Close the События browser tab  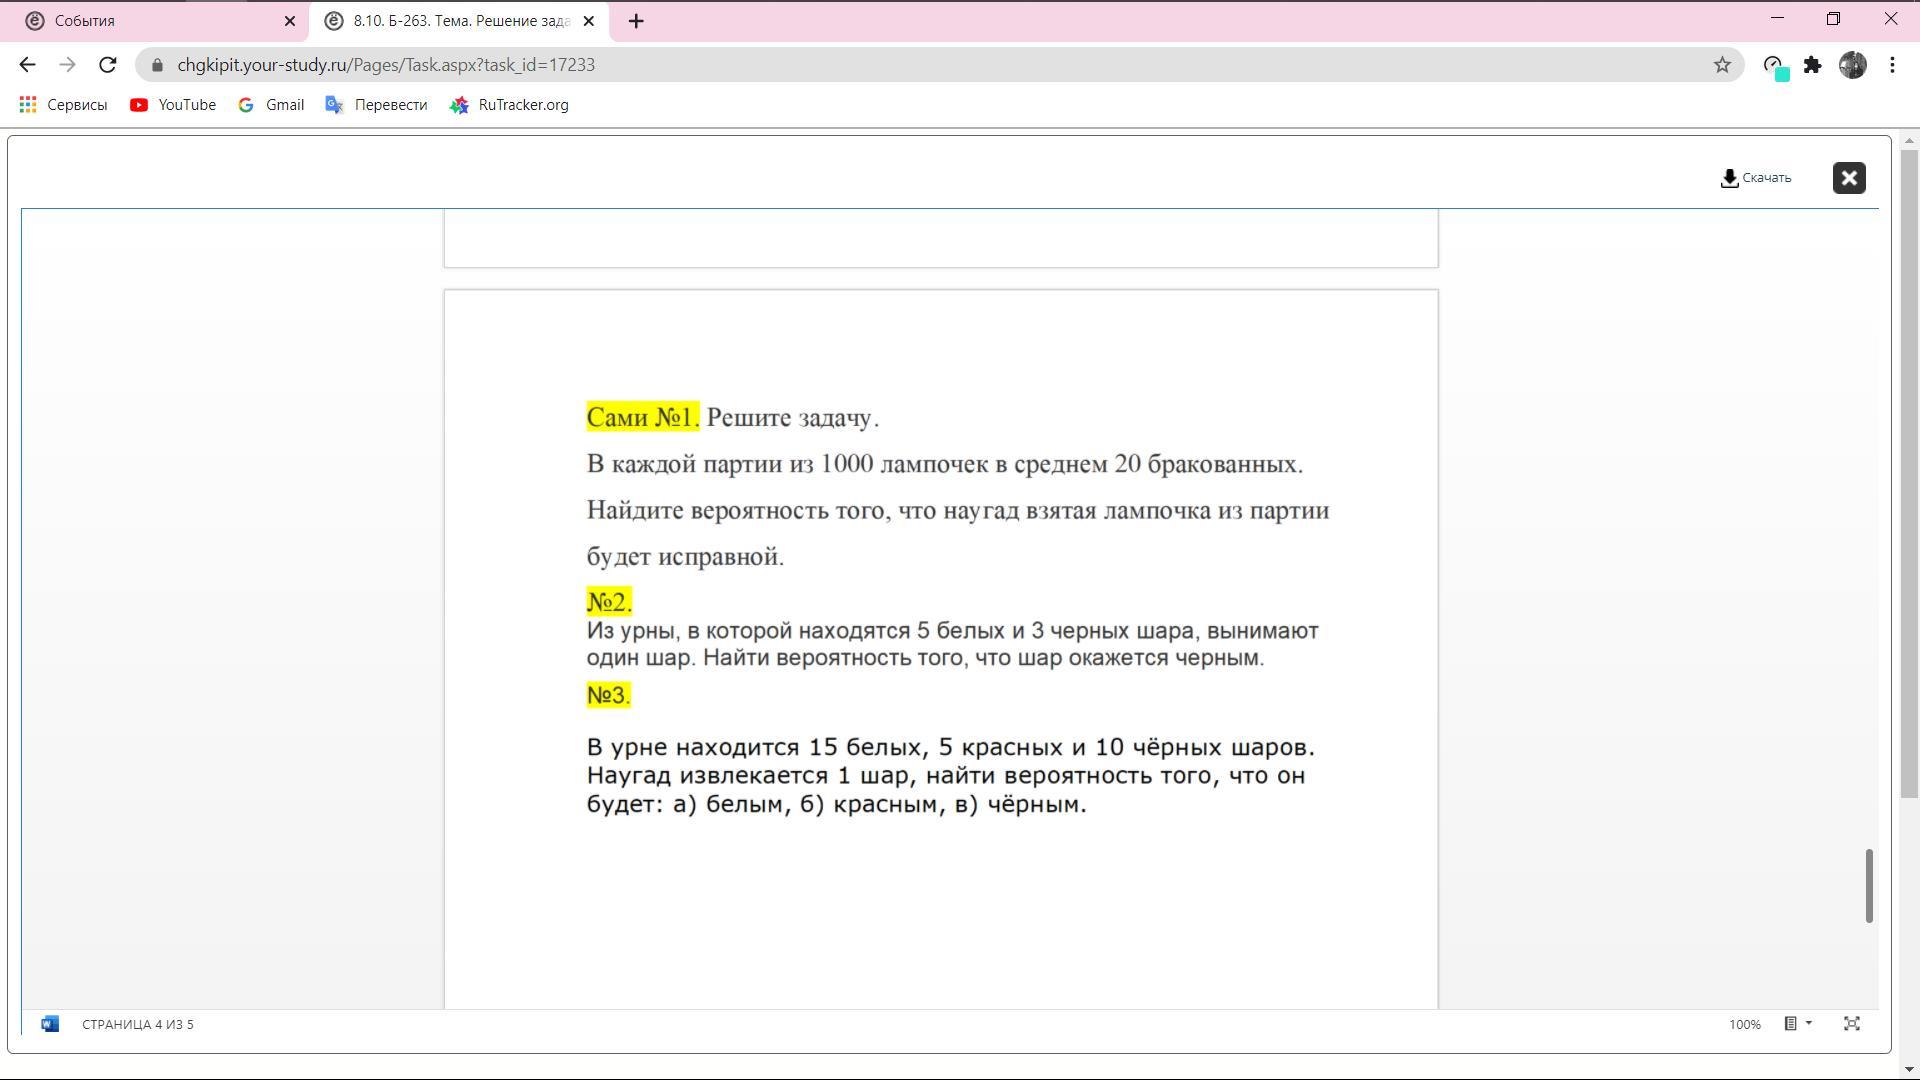tap(290, 21)
